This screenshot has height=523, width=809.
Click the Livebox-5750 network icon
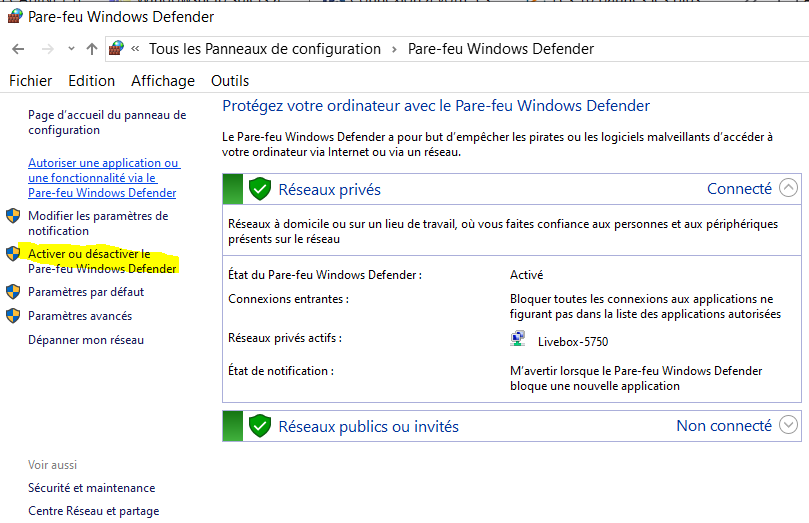click(x=517, y=338)
